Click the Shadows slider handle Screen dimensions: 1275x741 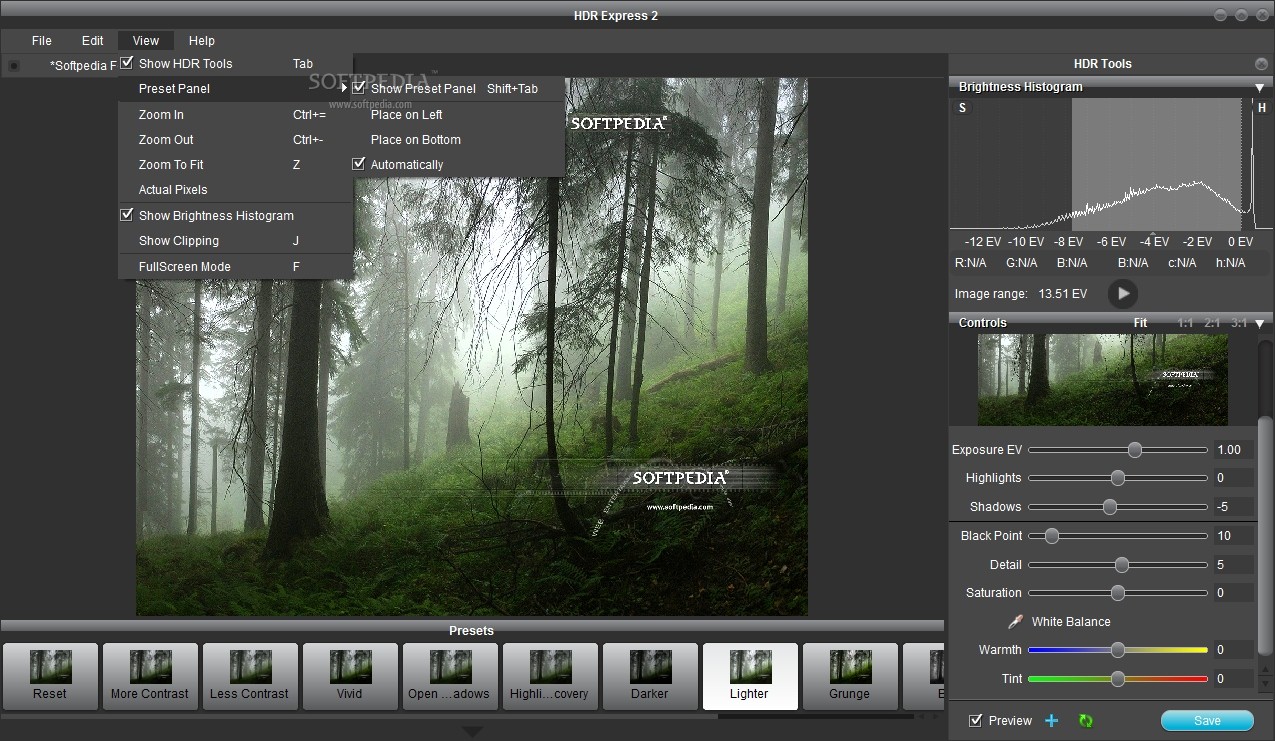(1110, 507)
